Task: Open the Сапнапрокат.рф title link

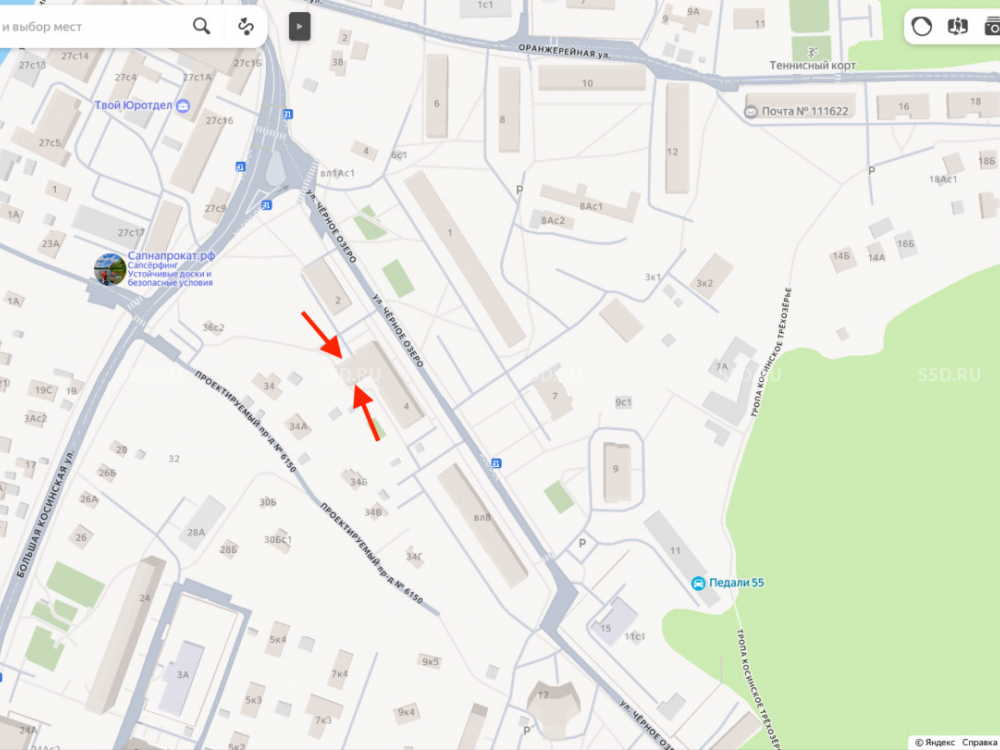Action: [171, 256]
